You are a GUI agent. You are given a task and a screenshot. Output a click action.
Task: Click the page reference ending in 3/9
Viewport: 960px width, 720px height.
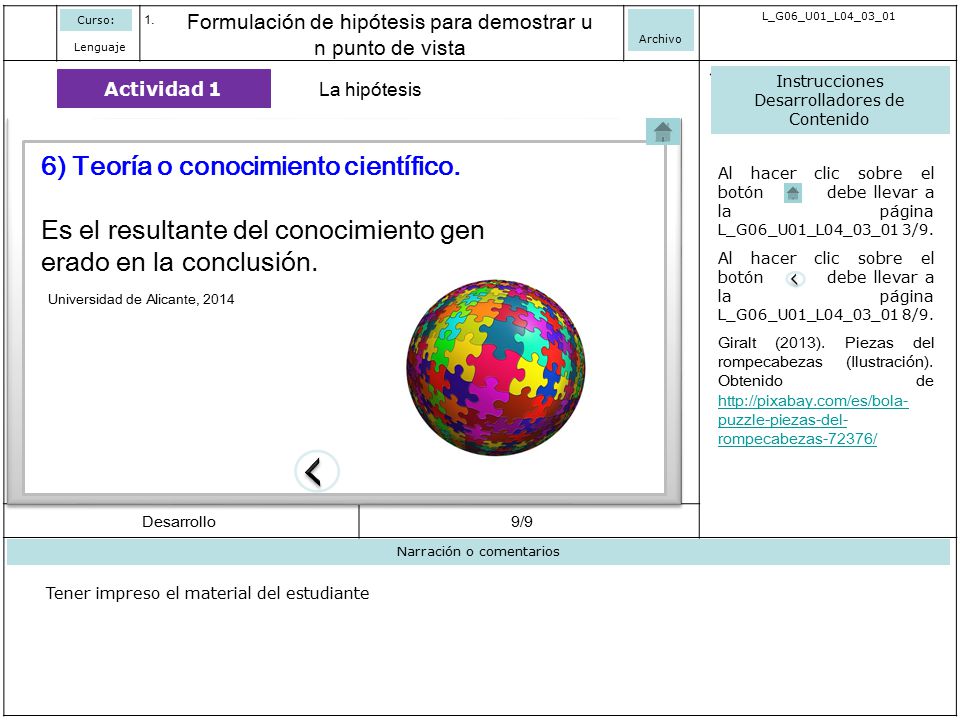coord(825,230)
